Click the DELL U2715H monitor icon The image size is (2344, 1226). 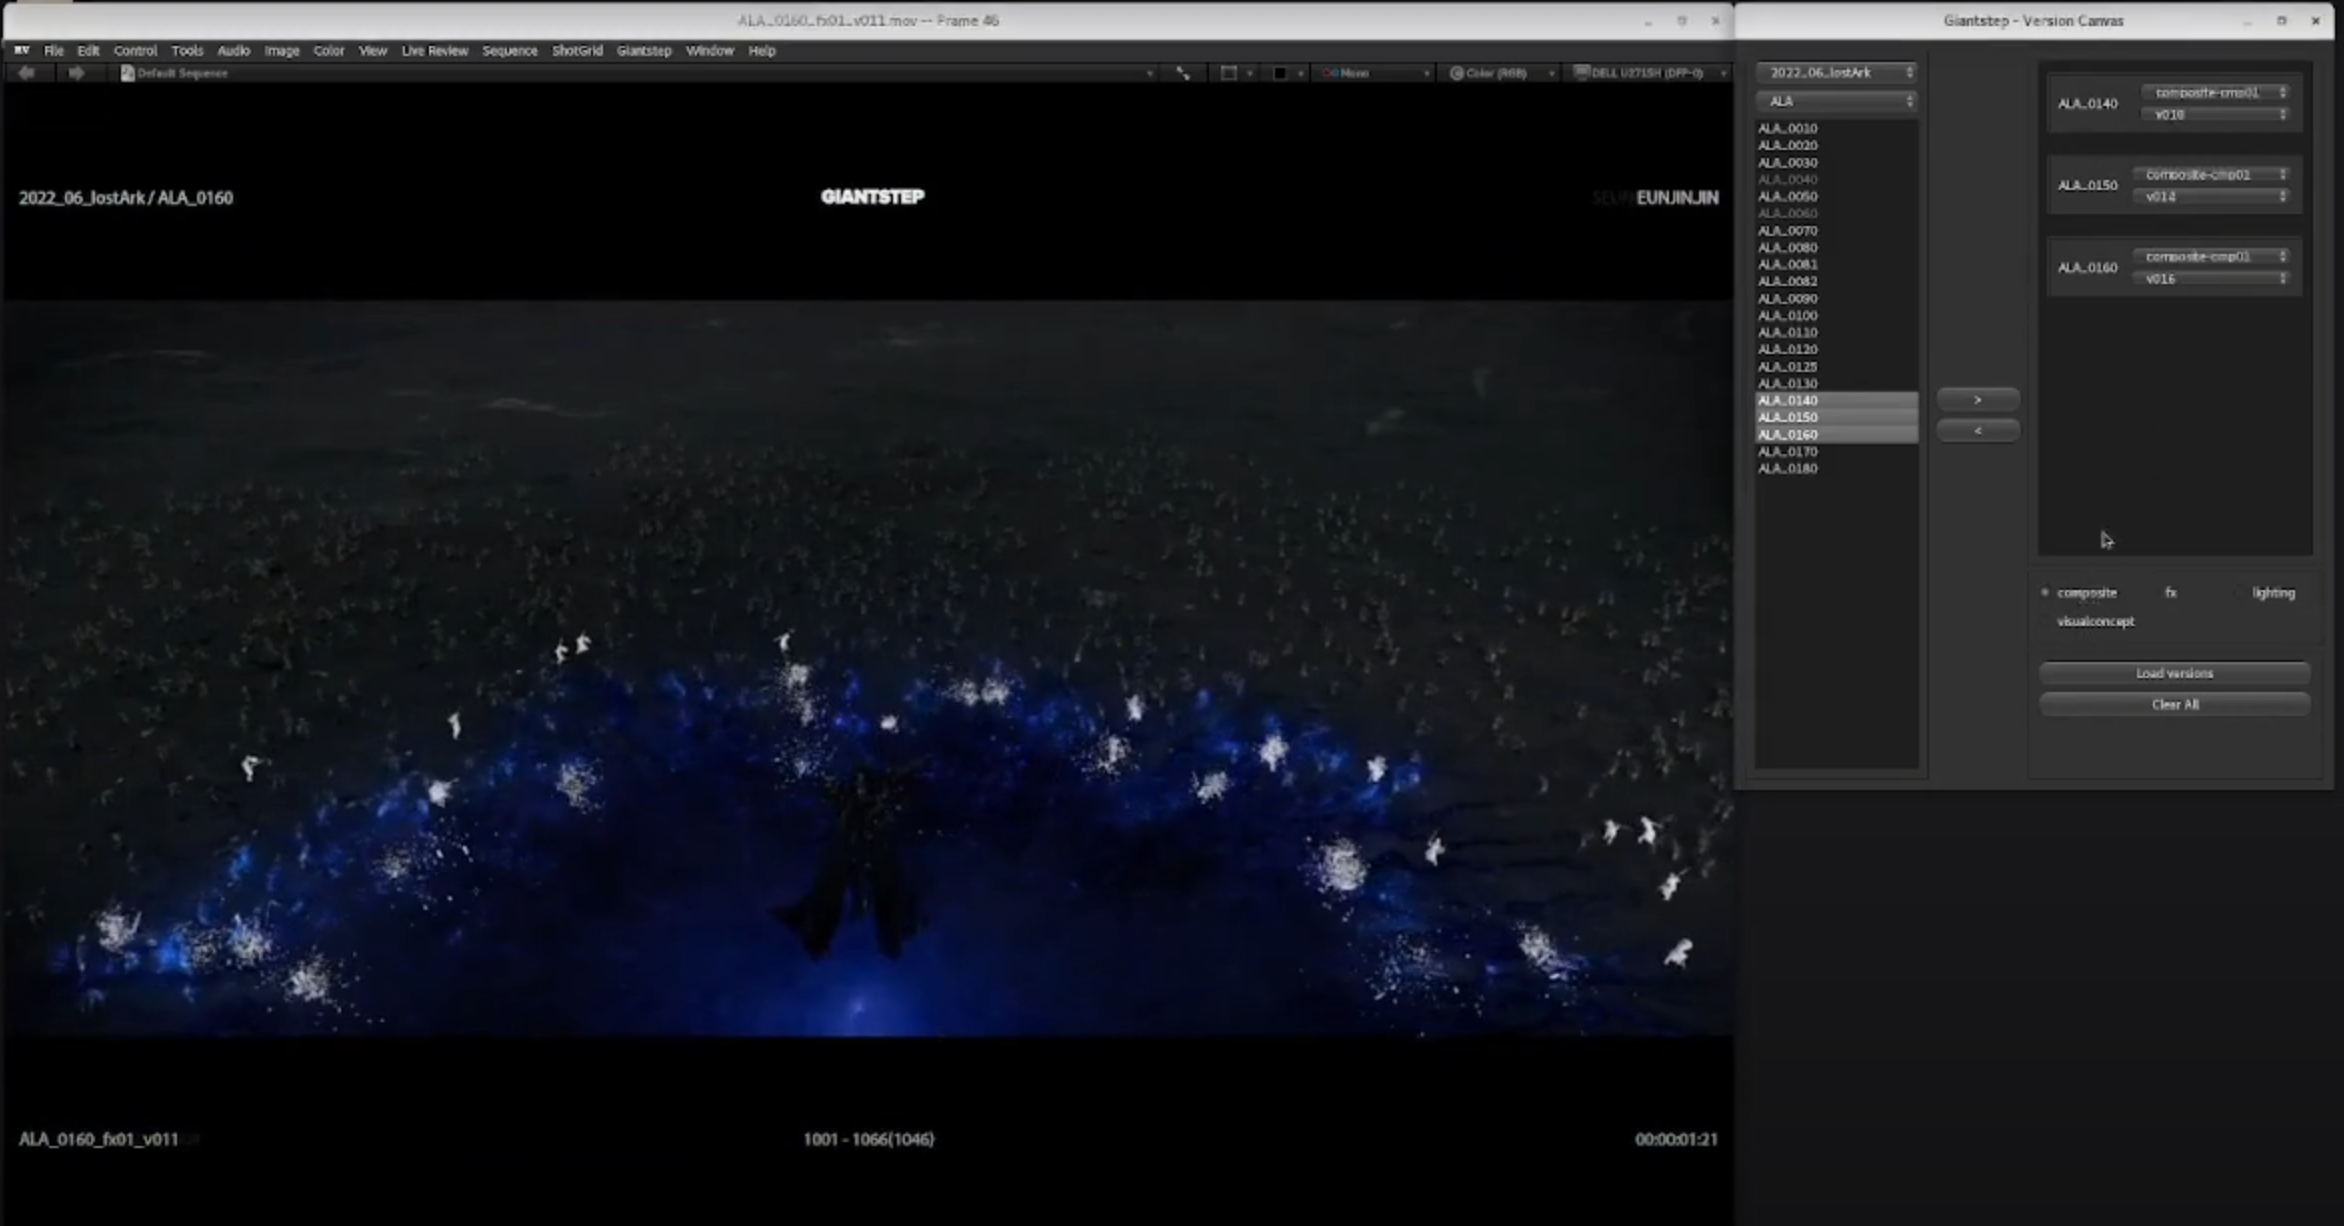point(1581,73)
